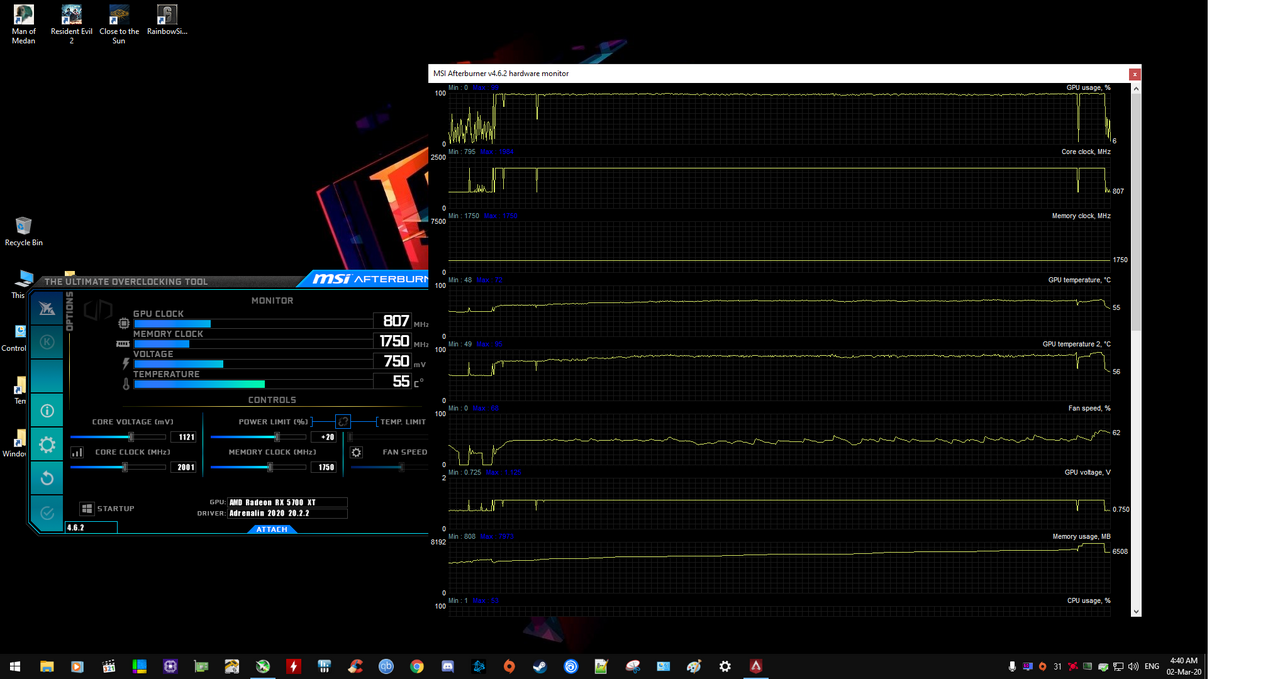This screenshot has width=1280, height=679.
Task: Click the Memory usage current value 6508
Action: click(x=1120, y=551)
